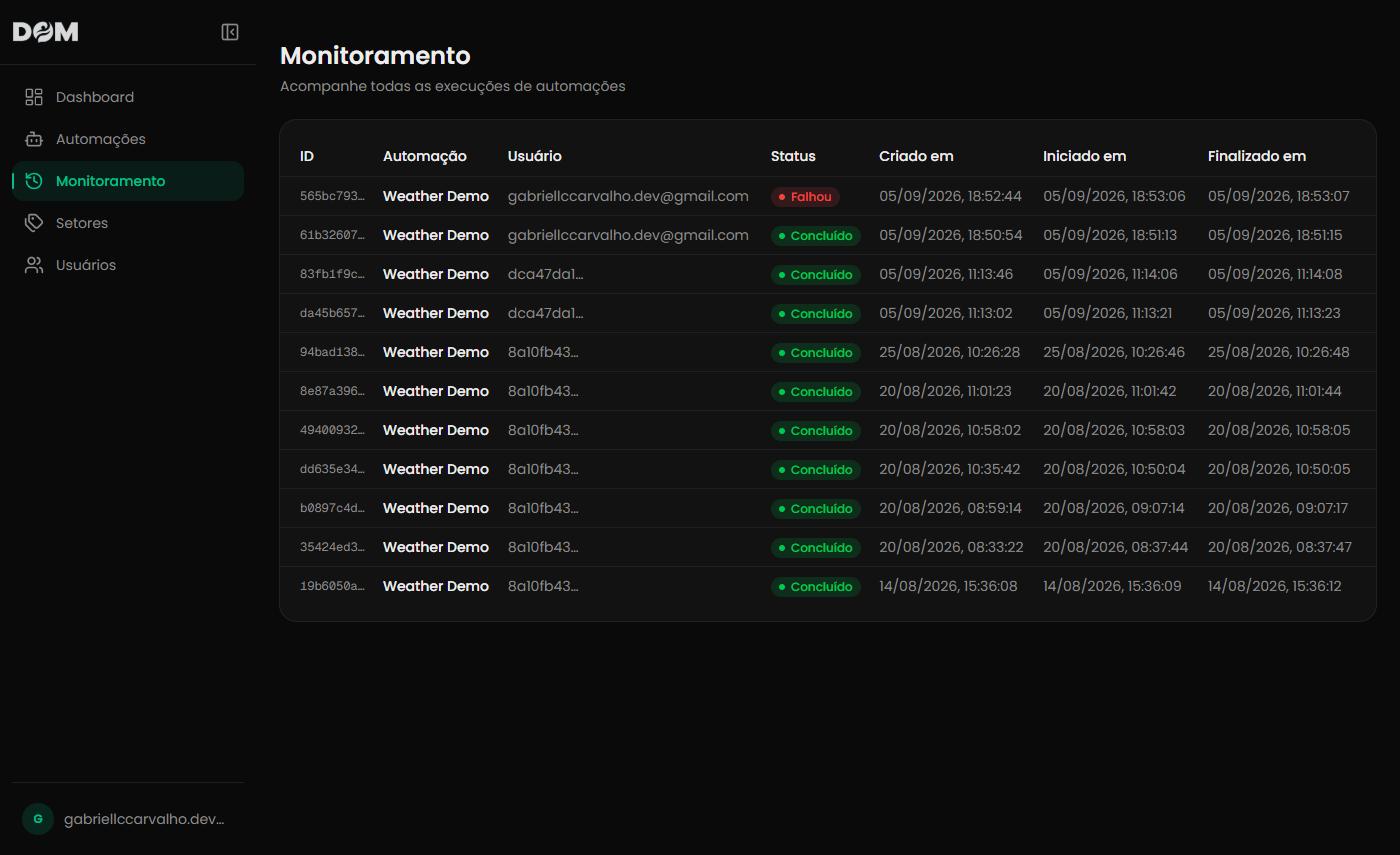Collapse the sidebar with the panel icon
The height and width of the screenshot is (855, 1400).
tap(230, 32)
